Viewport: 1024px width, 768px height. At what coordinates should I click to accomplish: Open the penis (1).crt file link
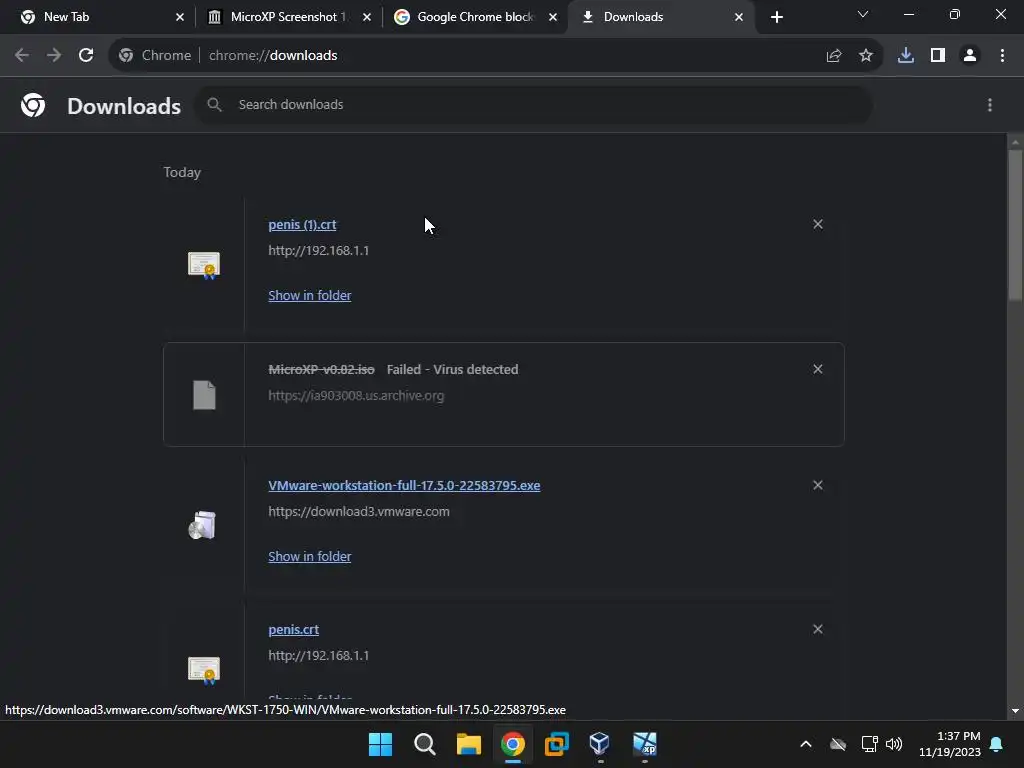302,225
